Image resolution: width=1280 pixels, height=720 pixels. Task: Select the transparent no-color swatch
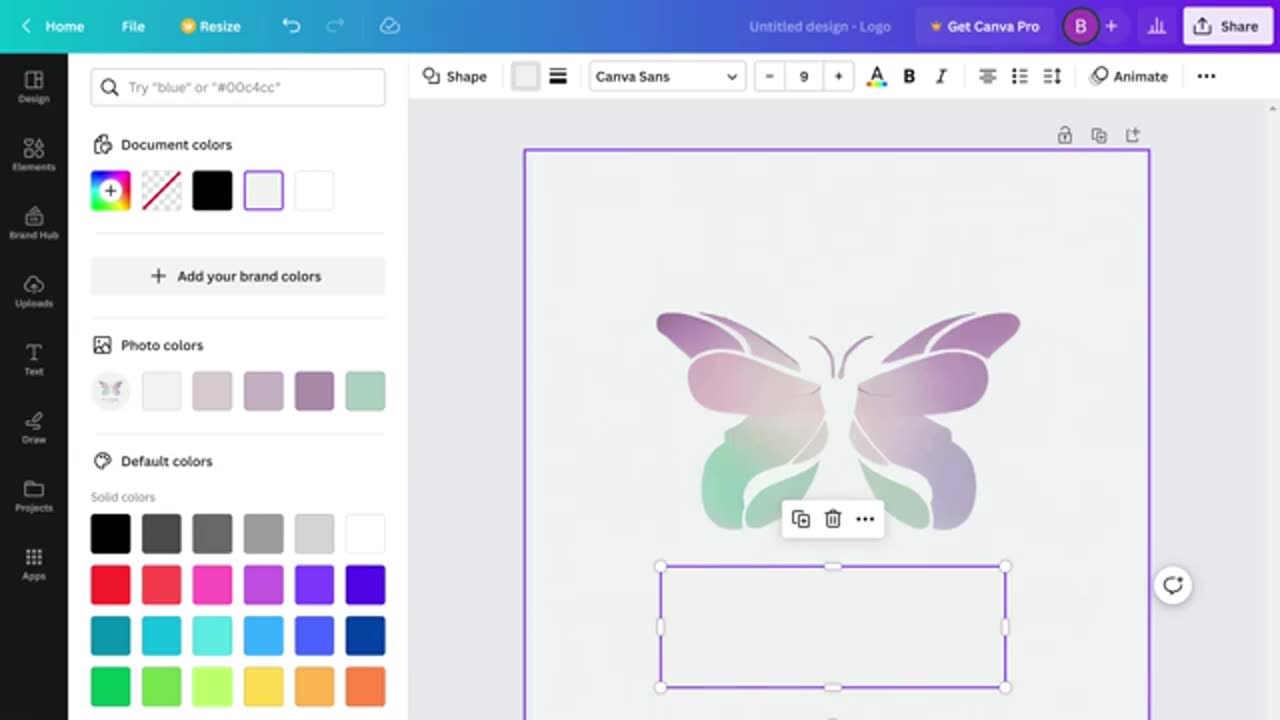tap(161, 190)
